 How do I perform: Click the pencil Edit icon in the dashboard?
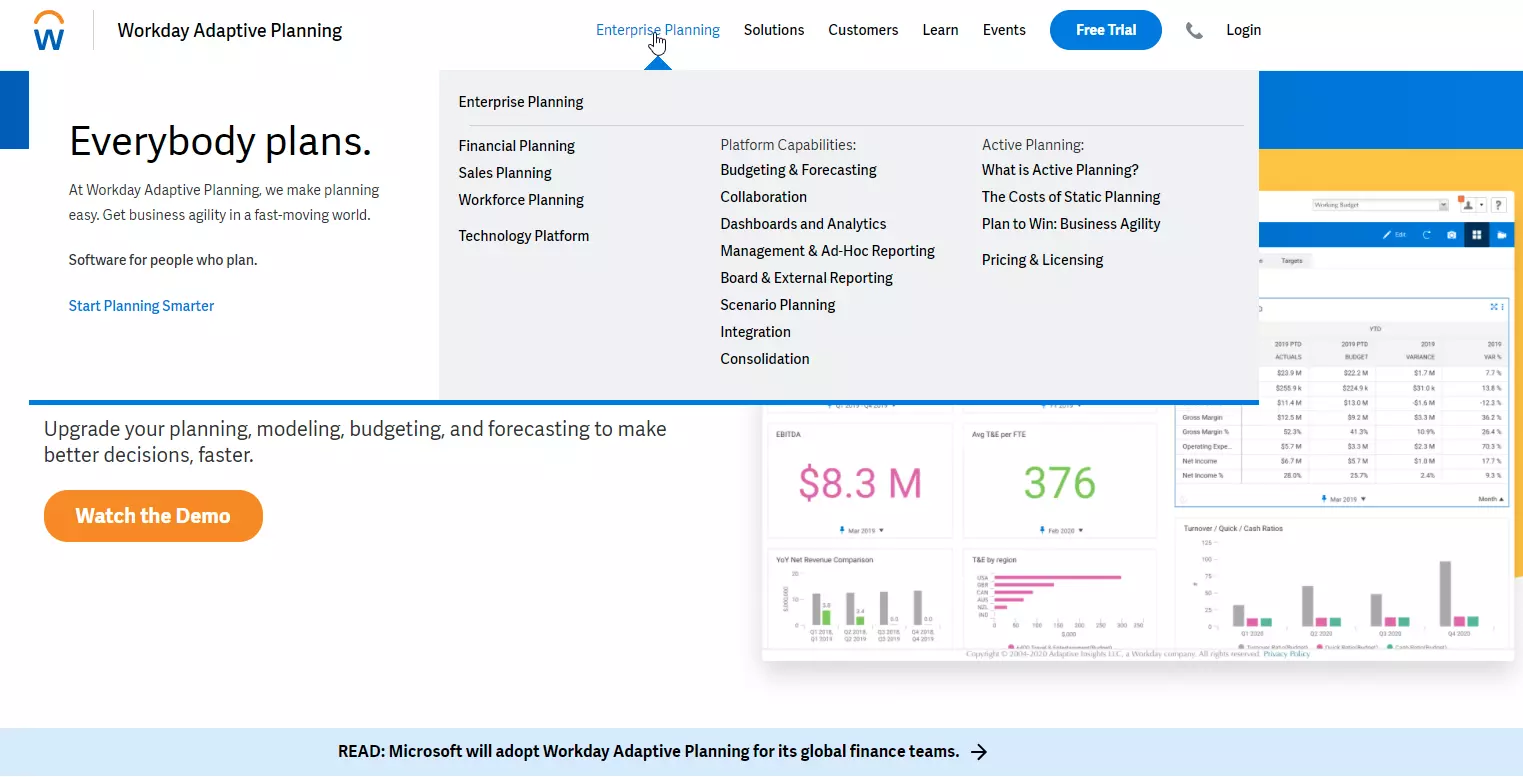[x=1394, y=235]
